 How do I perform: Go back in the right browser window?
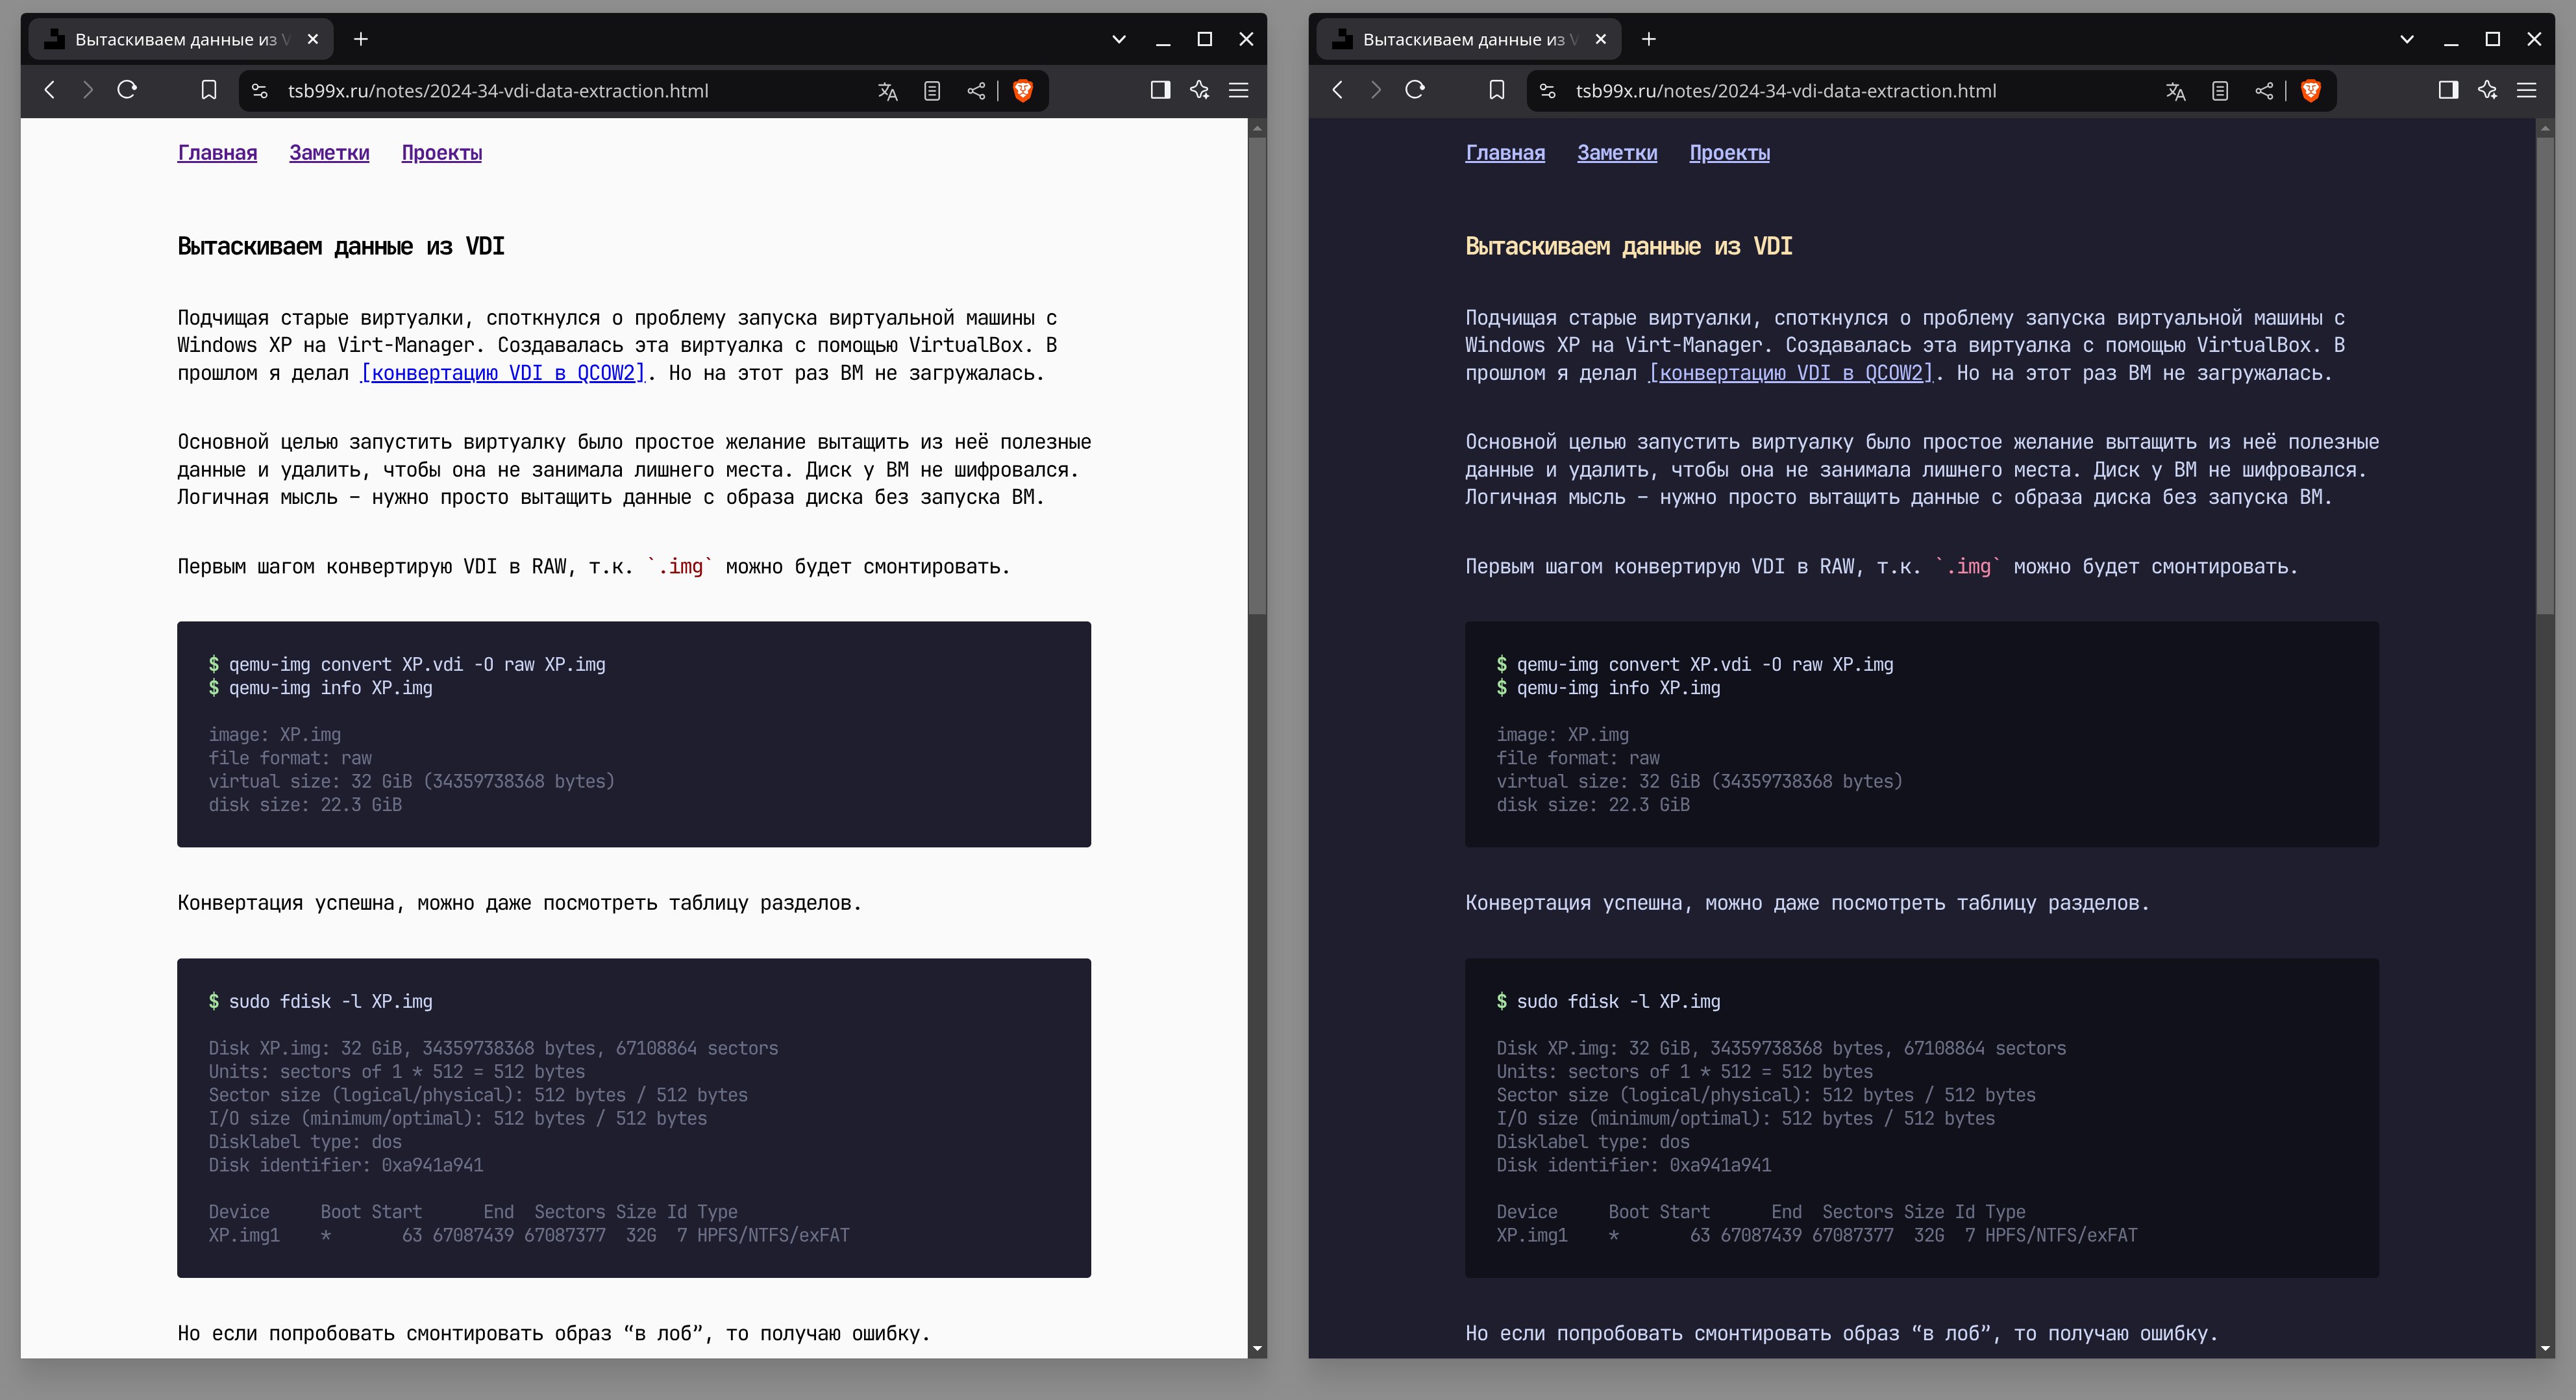1337,90
